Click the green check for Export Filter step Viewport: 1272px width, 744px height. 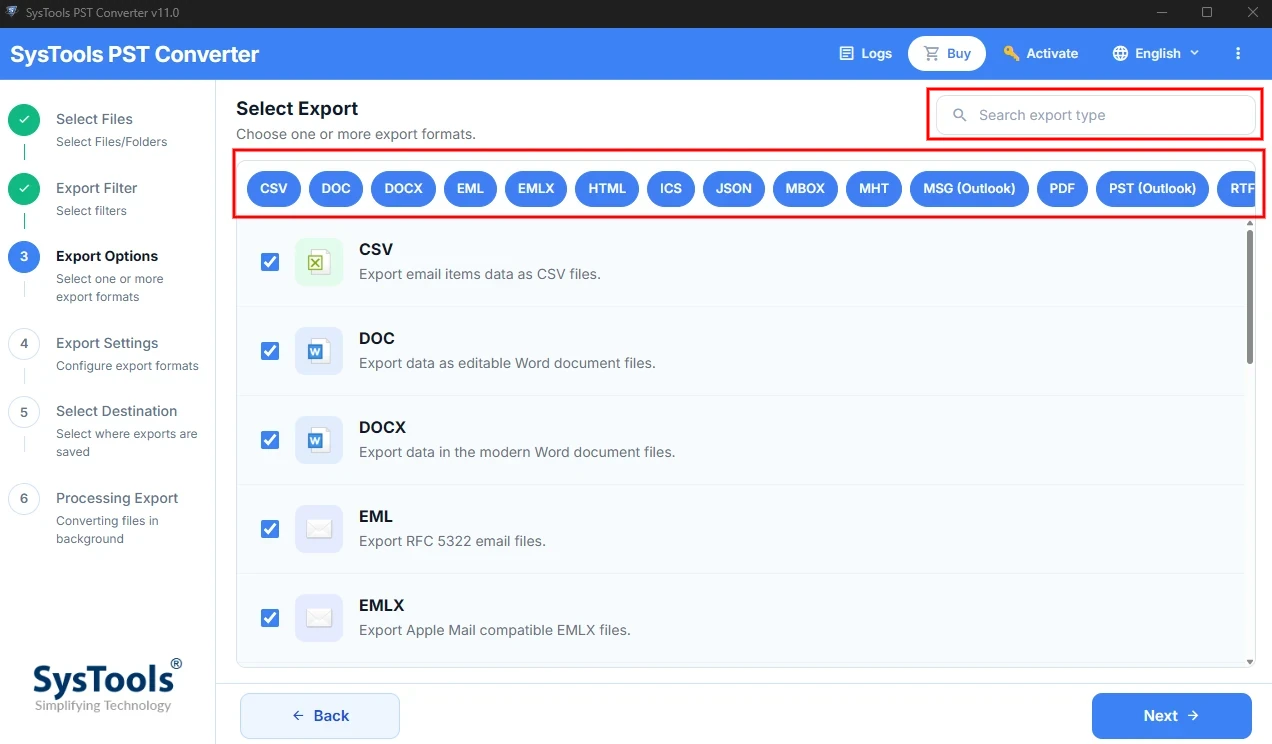(24, 189)
